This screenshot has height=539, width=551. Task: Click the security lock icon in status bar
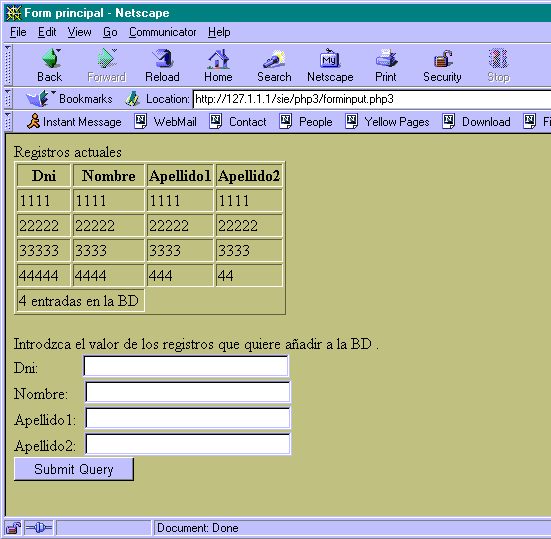tap(13, 528)
